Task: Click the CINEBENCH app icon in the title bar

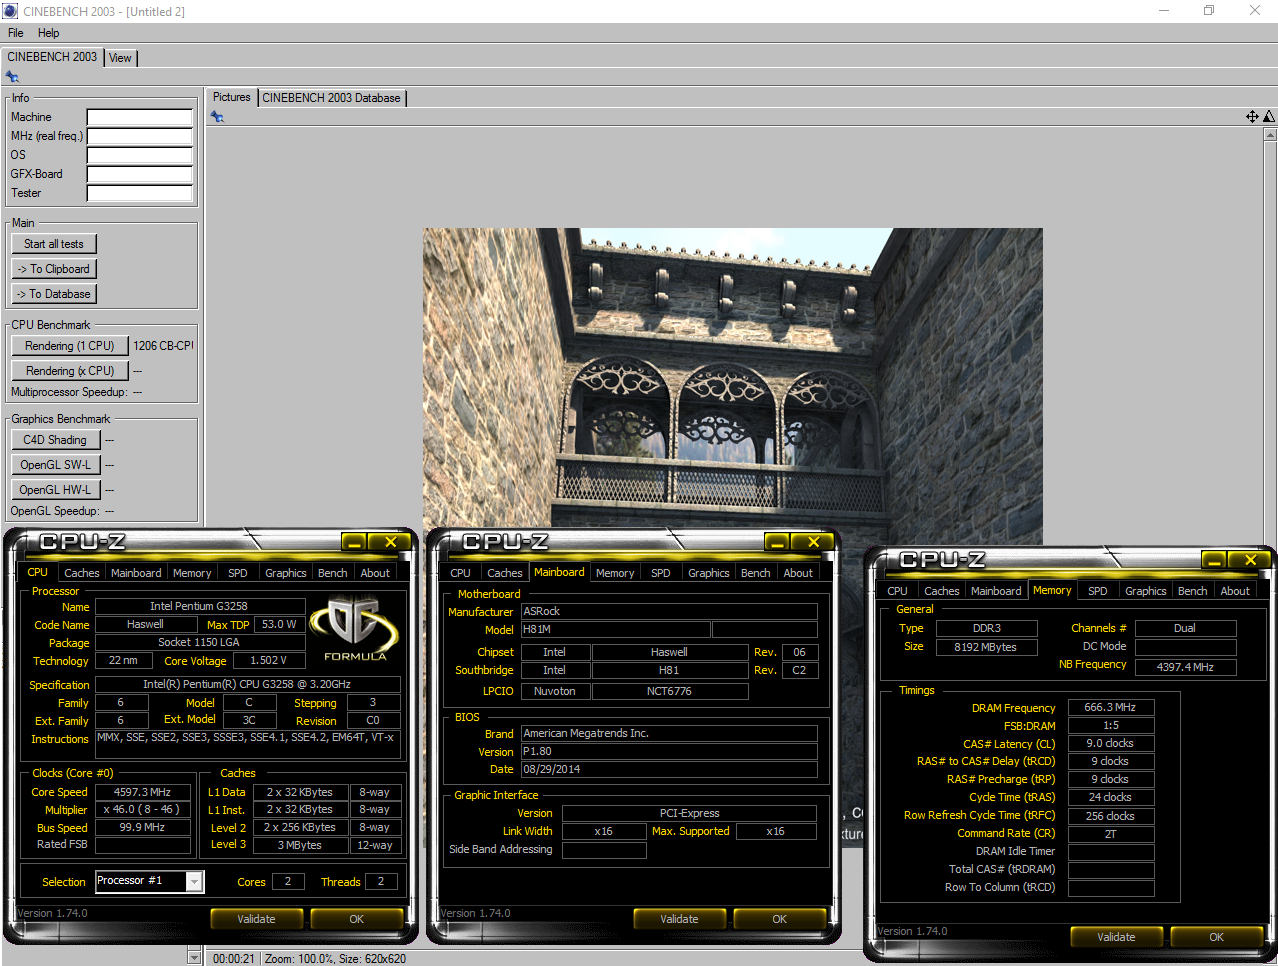Action: pos(11,11)
